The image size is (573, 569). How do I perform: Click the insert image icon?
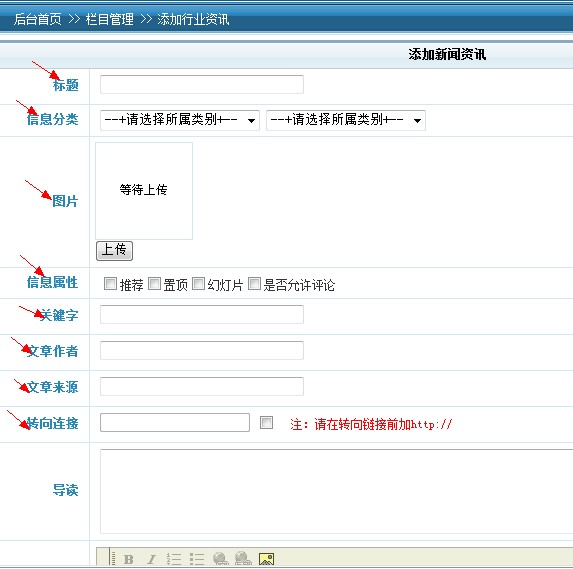click(266, 559)
